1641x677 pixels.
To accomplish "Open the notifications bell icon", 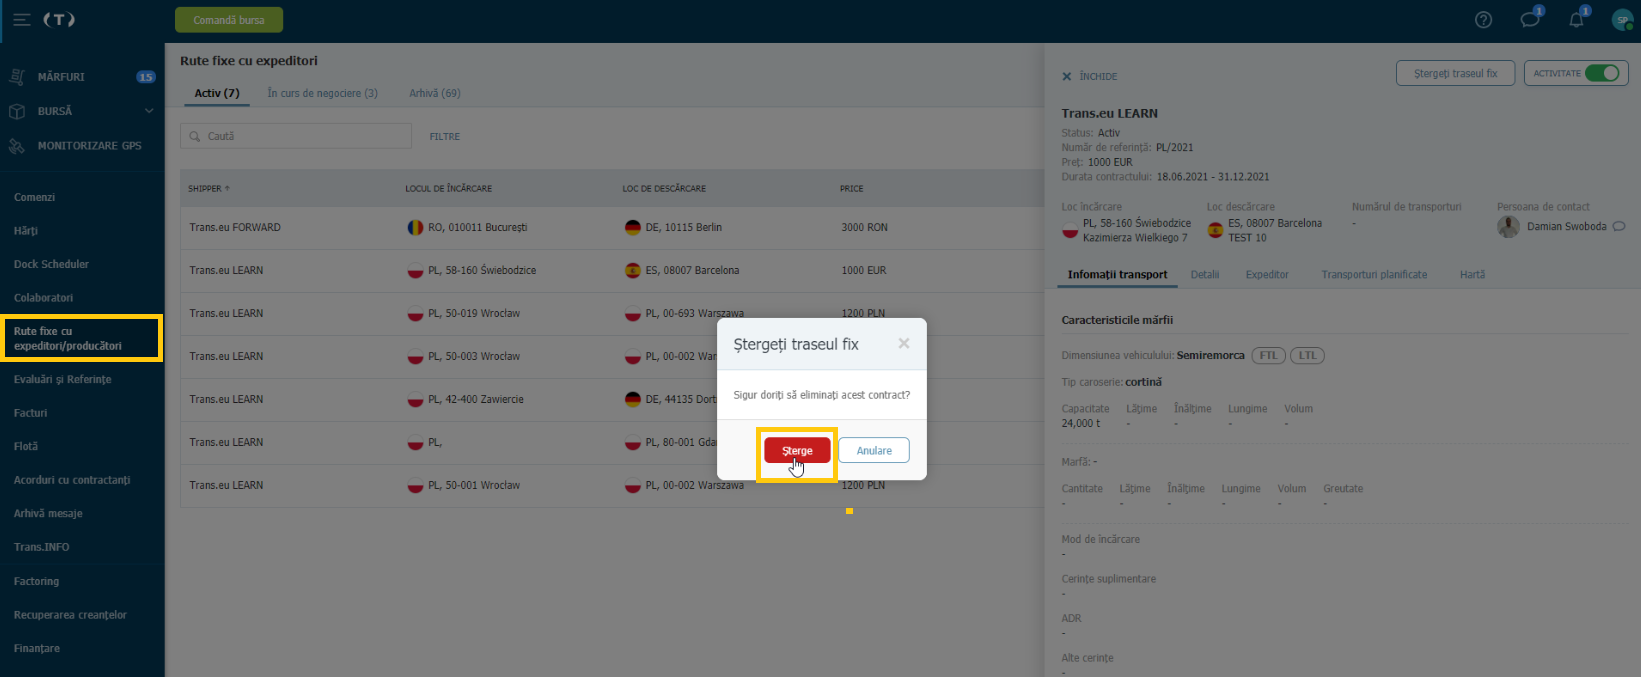I will (x=1576, y=20).
